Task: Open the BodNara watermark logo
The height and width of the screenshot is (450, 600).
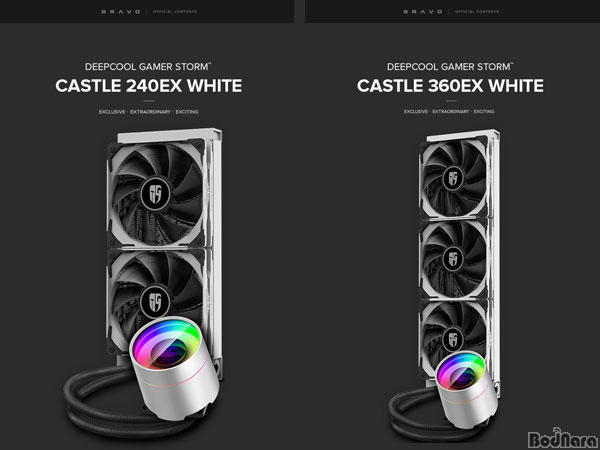Action: click(x=562, y=438)
